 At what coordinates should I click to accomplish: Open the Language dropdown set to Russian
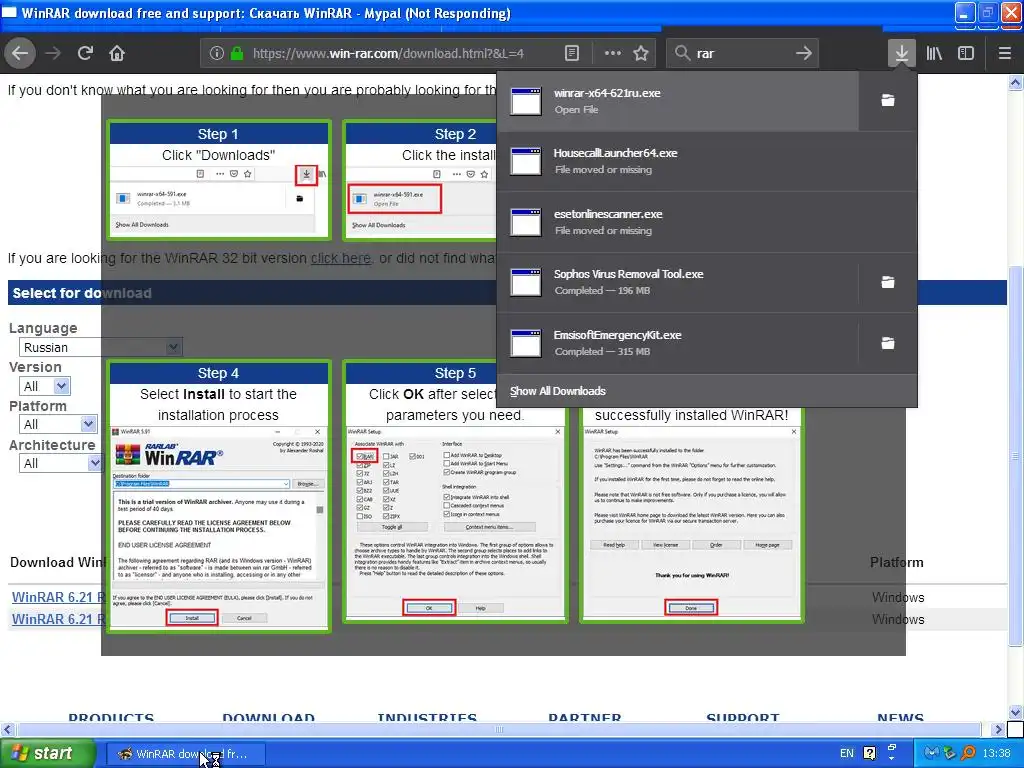tap(101, 347)
